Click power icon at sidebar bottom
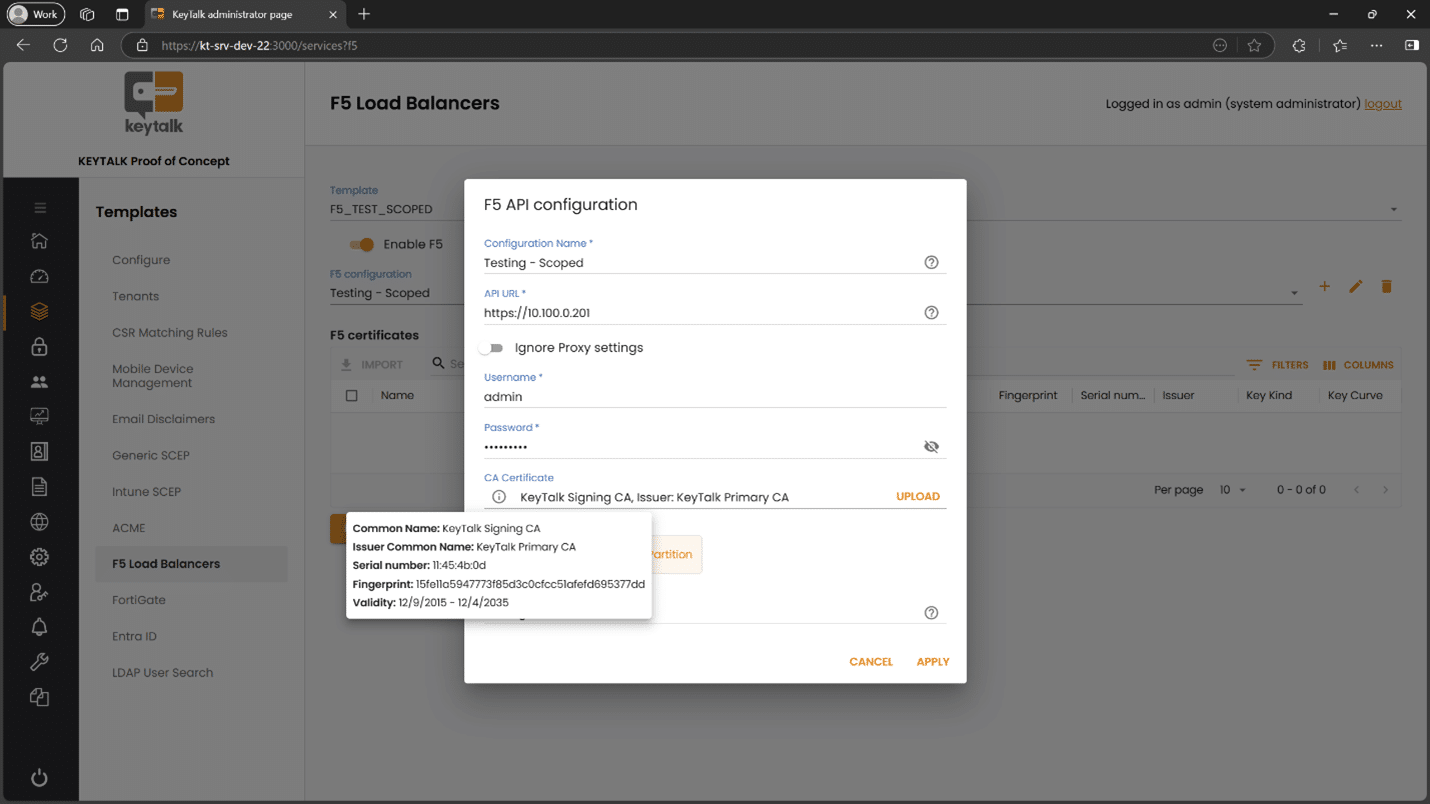The image size is (1430, 804). [39, 778]
